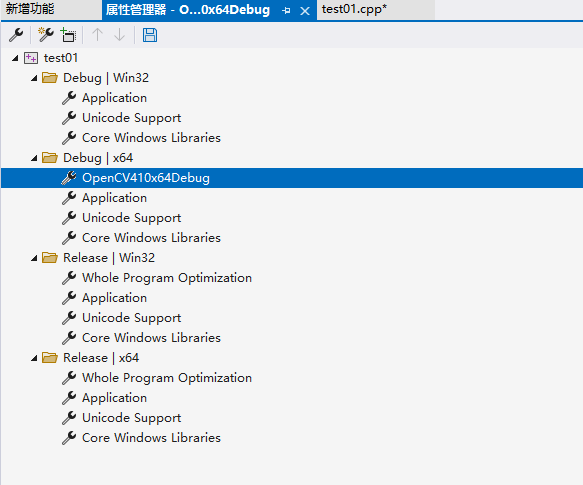Save the selected property sheet
Viewport: 583px width, 485px height.
pos(150,35)
